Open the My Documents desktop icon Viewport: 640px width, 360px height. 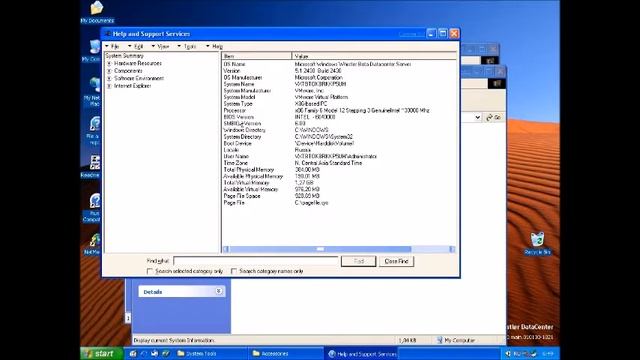[x=97, y=12]
